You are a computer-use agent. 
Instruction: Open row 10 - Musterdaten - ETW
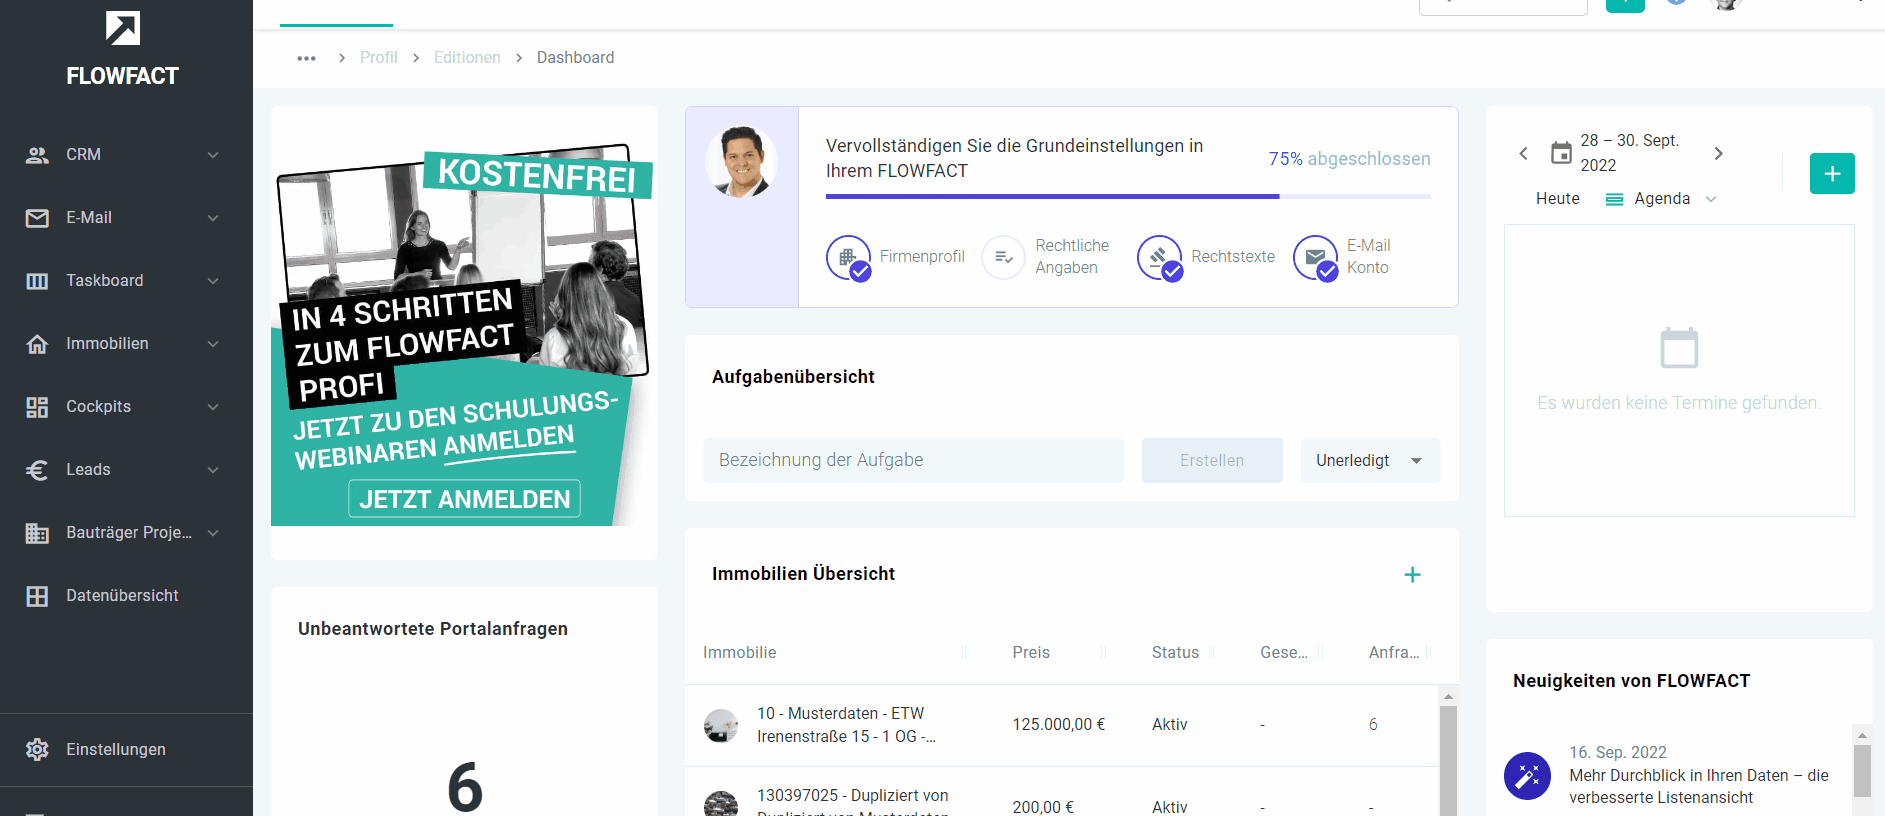coord(1061,725)
